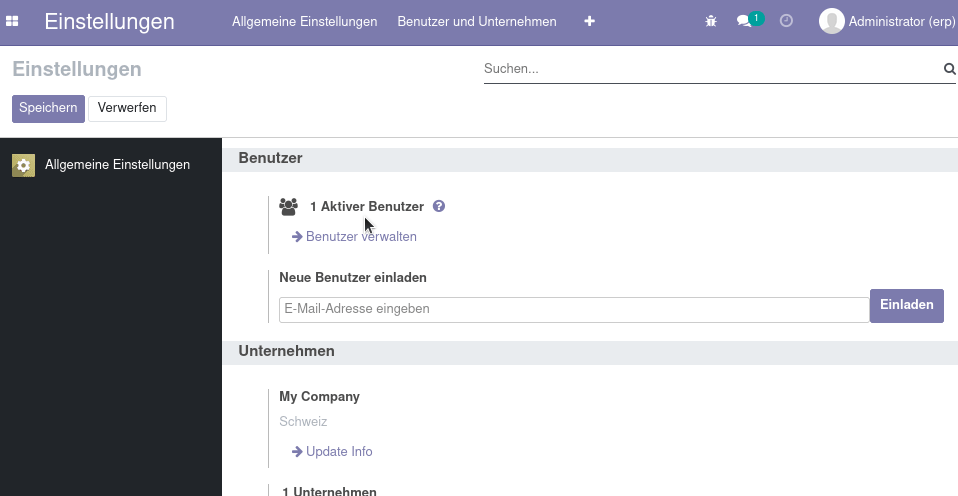Open the apps grid menu icon
Screen dimensions: 958x496
tap(12, 21)
